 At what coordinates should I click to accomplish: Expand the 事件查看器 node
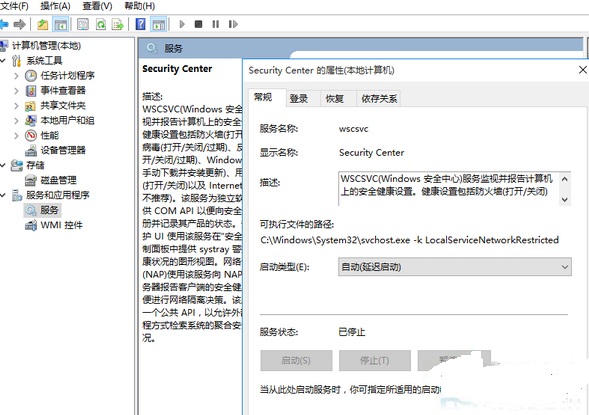coord(16,91)
